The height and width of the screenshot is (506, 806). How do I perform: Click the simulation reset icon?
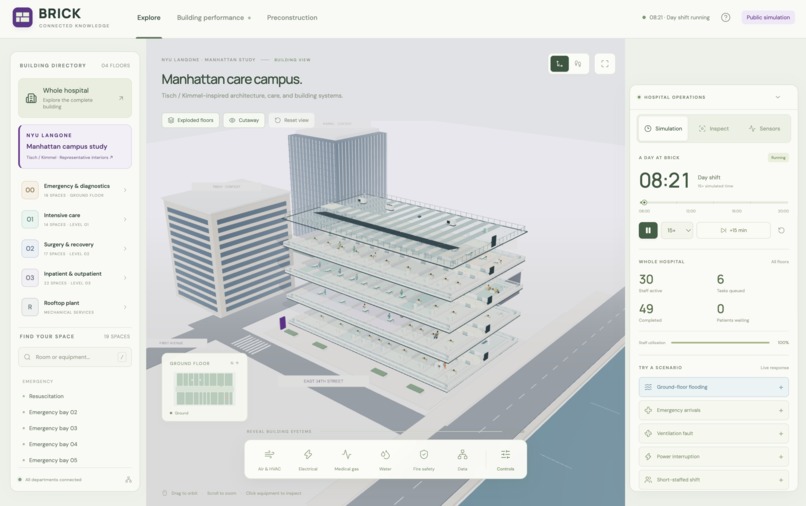[781, 230]
